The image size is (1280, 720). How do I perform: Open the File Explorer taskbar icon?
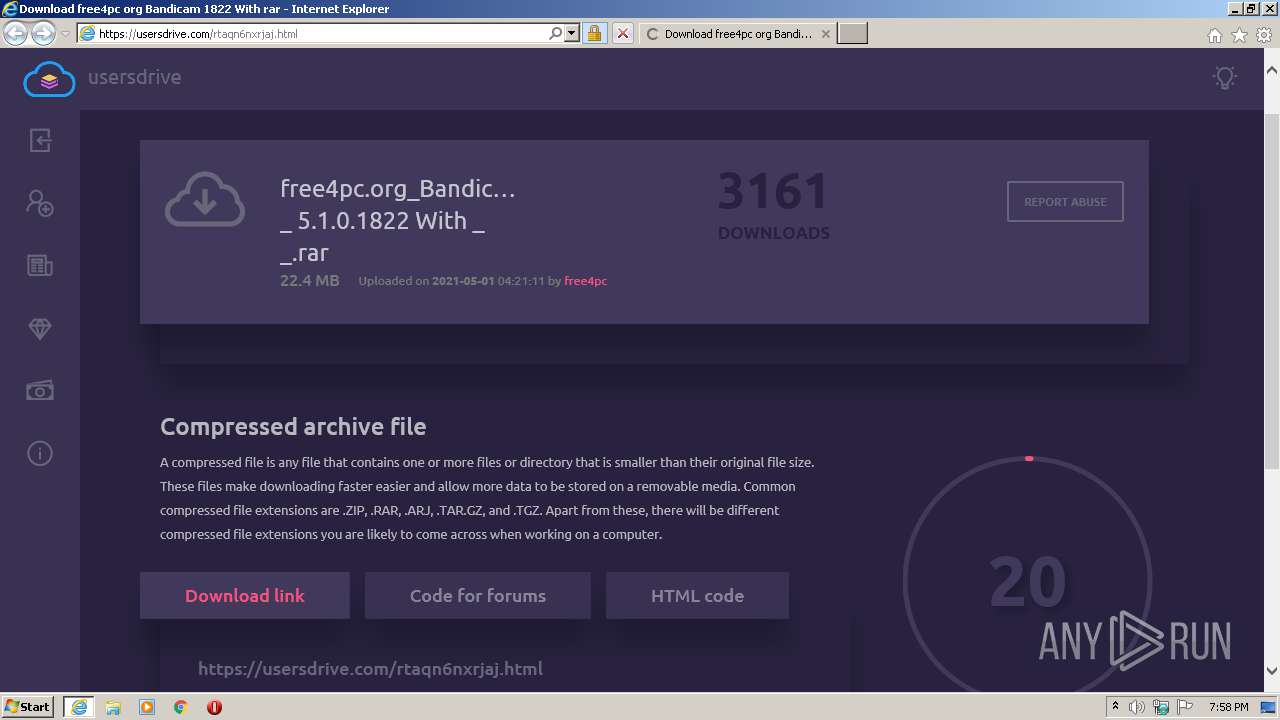113,707
